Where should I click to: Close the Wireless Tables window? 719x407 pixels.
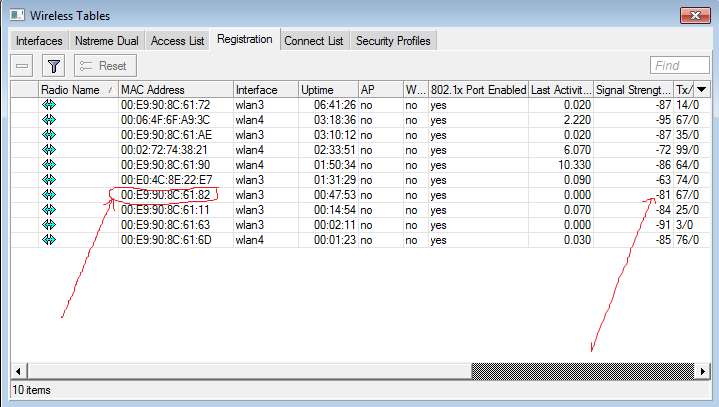[695, 16]
